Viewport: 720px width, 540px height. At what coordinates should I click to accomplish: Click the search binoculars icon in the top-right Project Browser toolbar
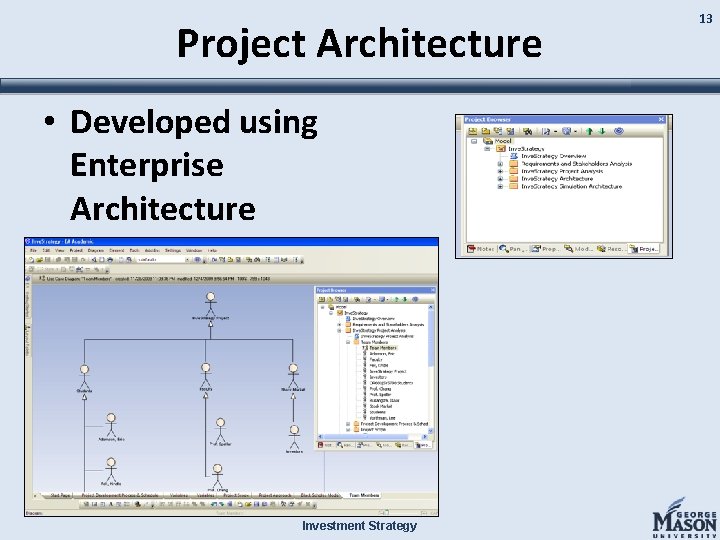tap(528, 131)
